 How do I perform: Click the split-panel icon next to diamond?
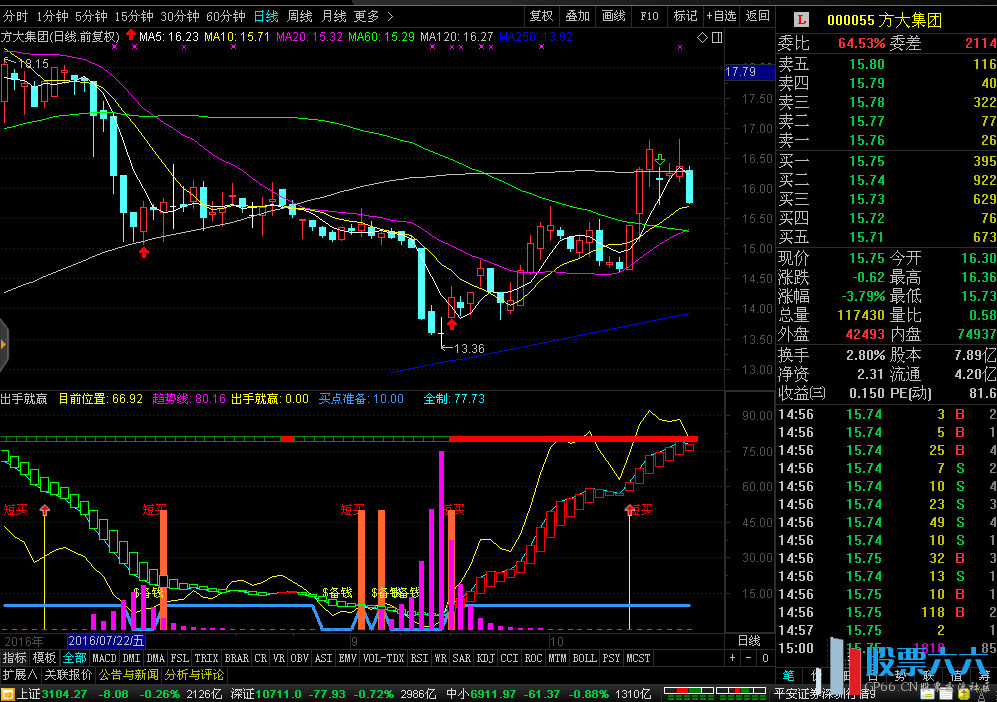pos(715,37)
